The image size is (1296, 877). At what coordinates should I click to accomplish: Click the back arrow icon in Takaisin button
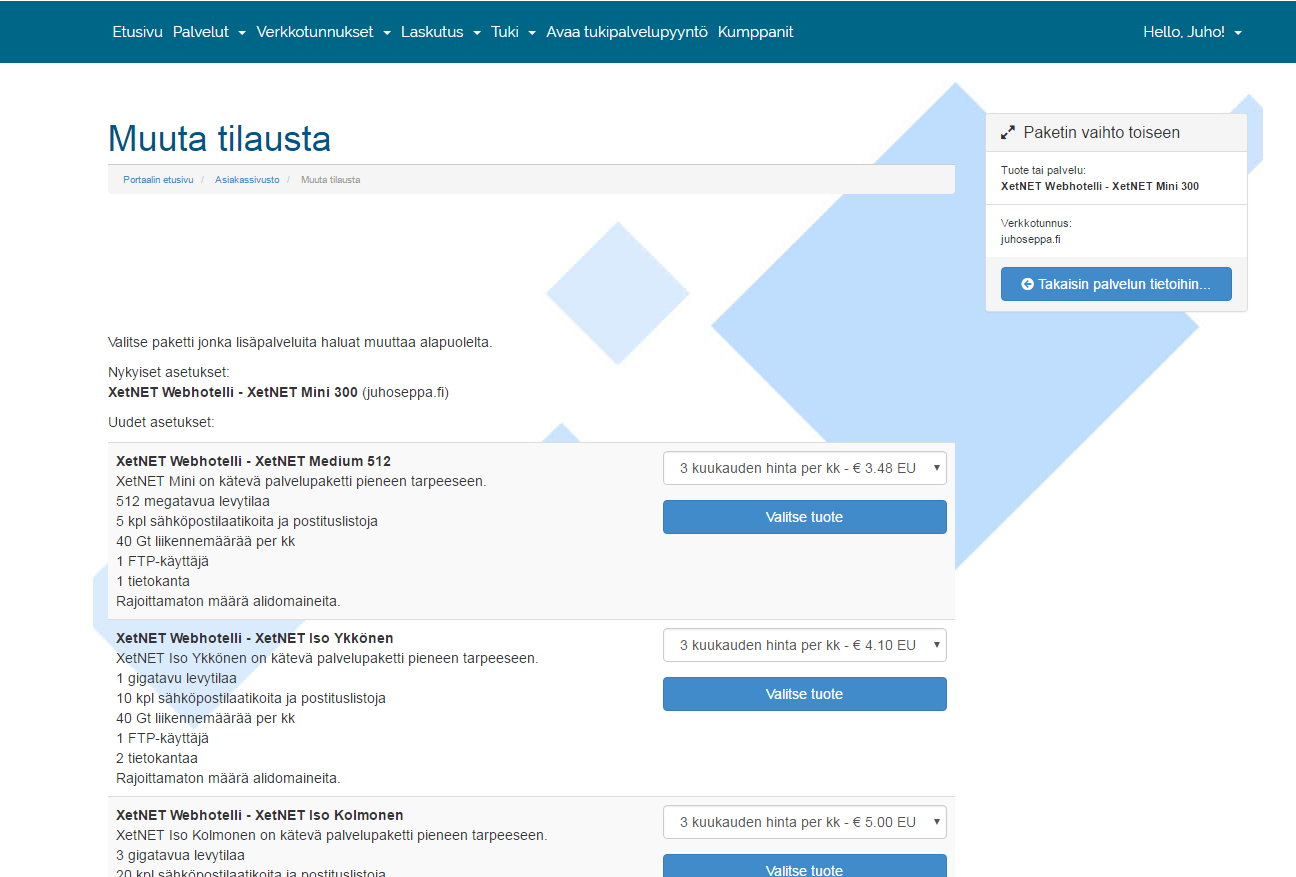pos(1027,284)
